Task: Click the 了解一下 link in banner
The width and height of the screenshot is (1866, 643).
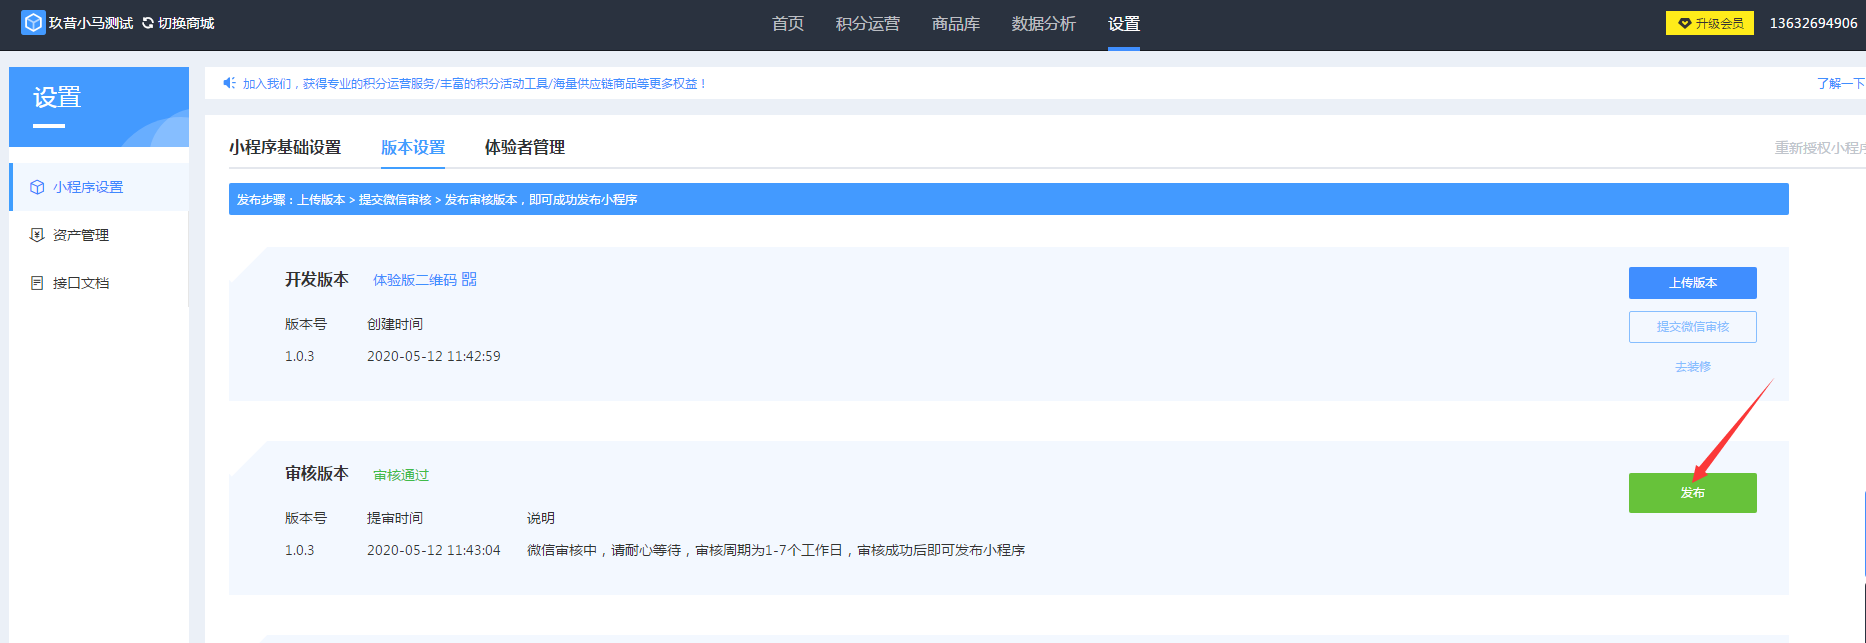Action: coord(1839,84)
